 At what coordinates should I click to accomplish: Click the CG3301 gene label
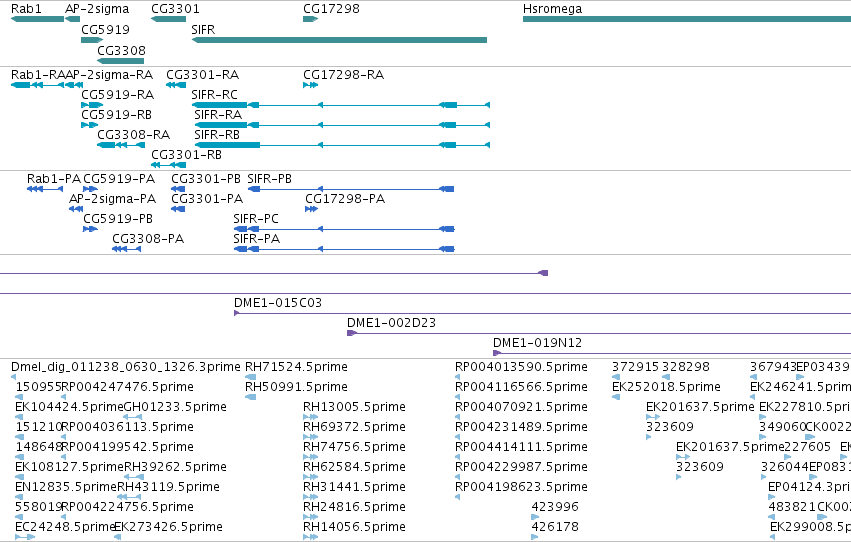(x=175, y=9)
